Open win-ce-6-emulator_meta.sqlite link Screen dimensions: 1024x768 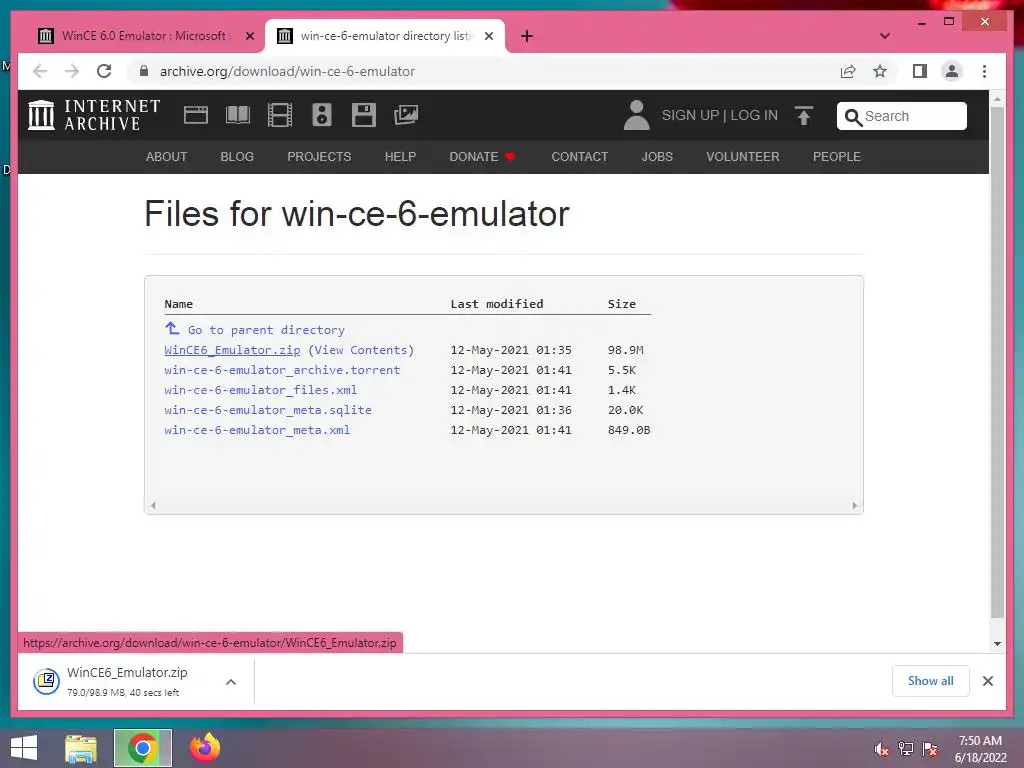(268, 410)
